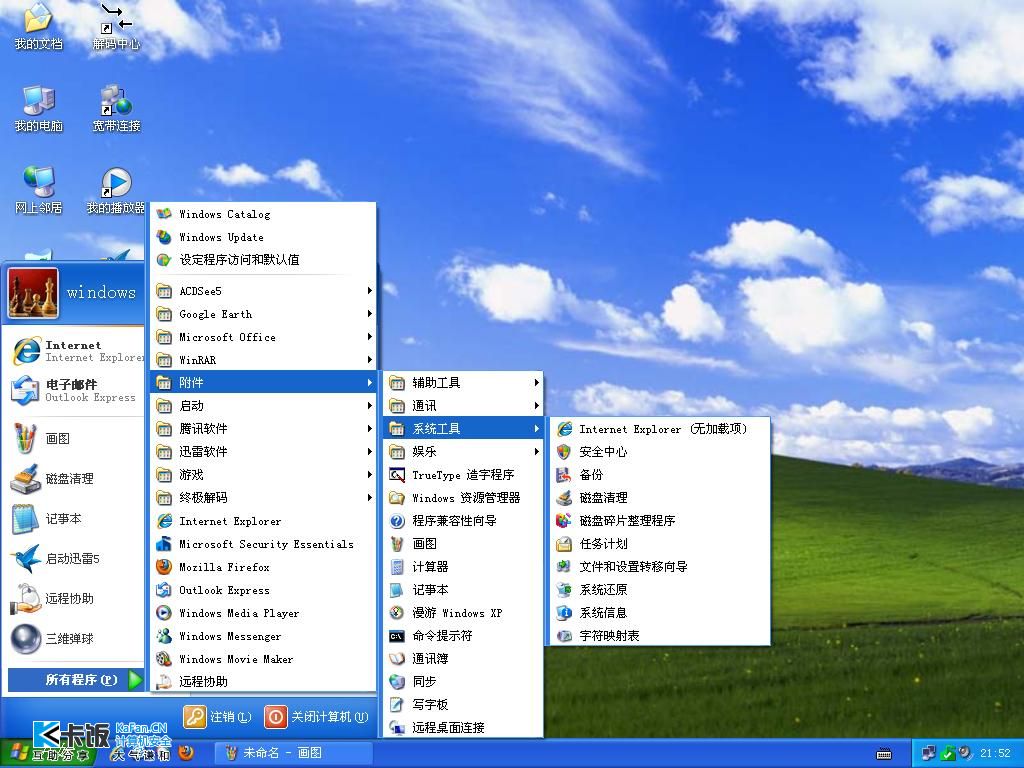Open 写字板 WordPad
The width and height of the screenshot is (1024, 768).
[463, 705]
